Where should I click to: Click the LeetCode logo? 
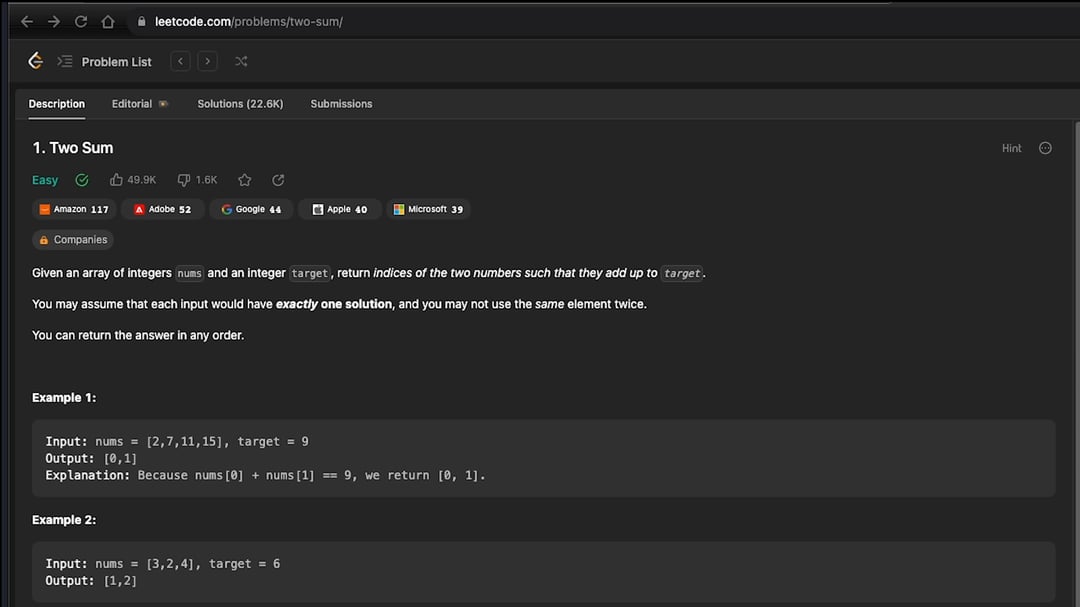click(36, 61)
